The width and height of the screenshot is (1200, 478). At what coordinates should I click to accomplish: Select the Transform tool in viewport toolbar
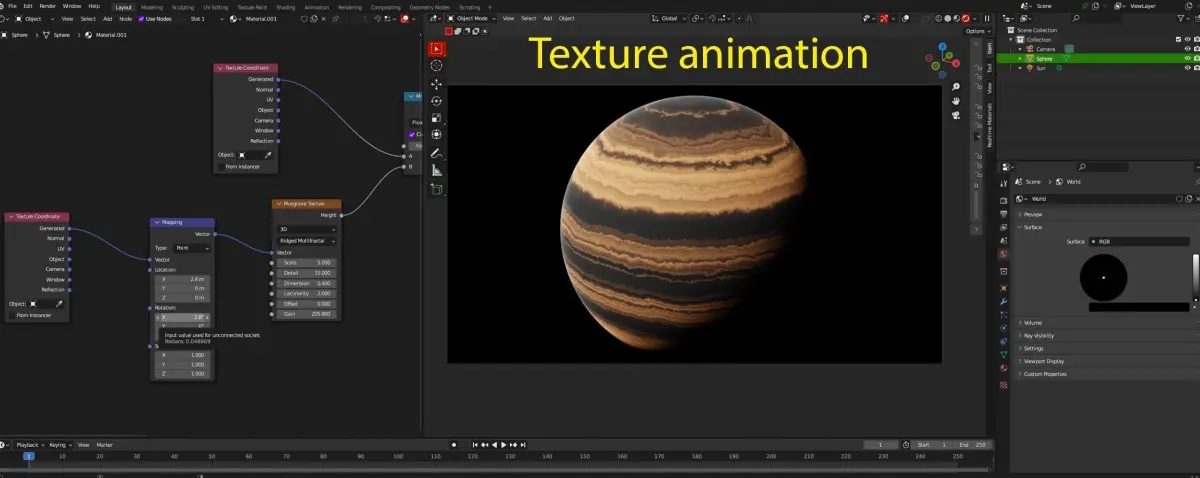(x=437, y=134)
